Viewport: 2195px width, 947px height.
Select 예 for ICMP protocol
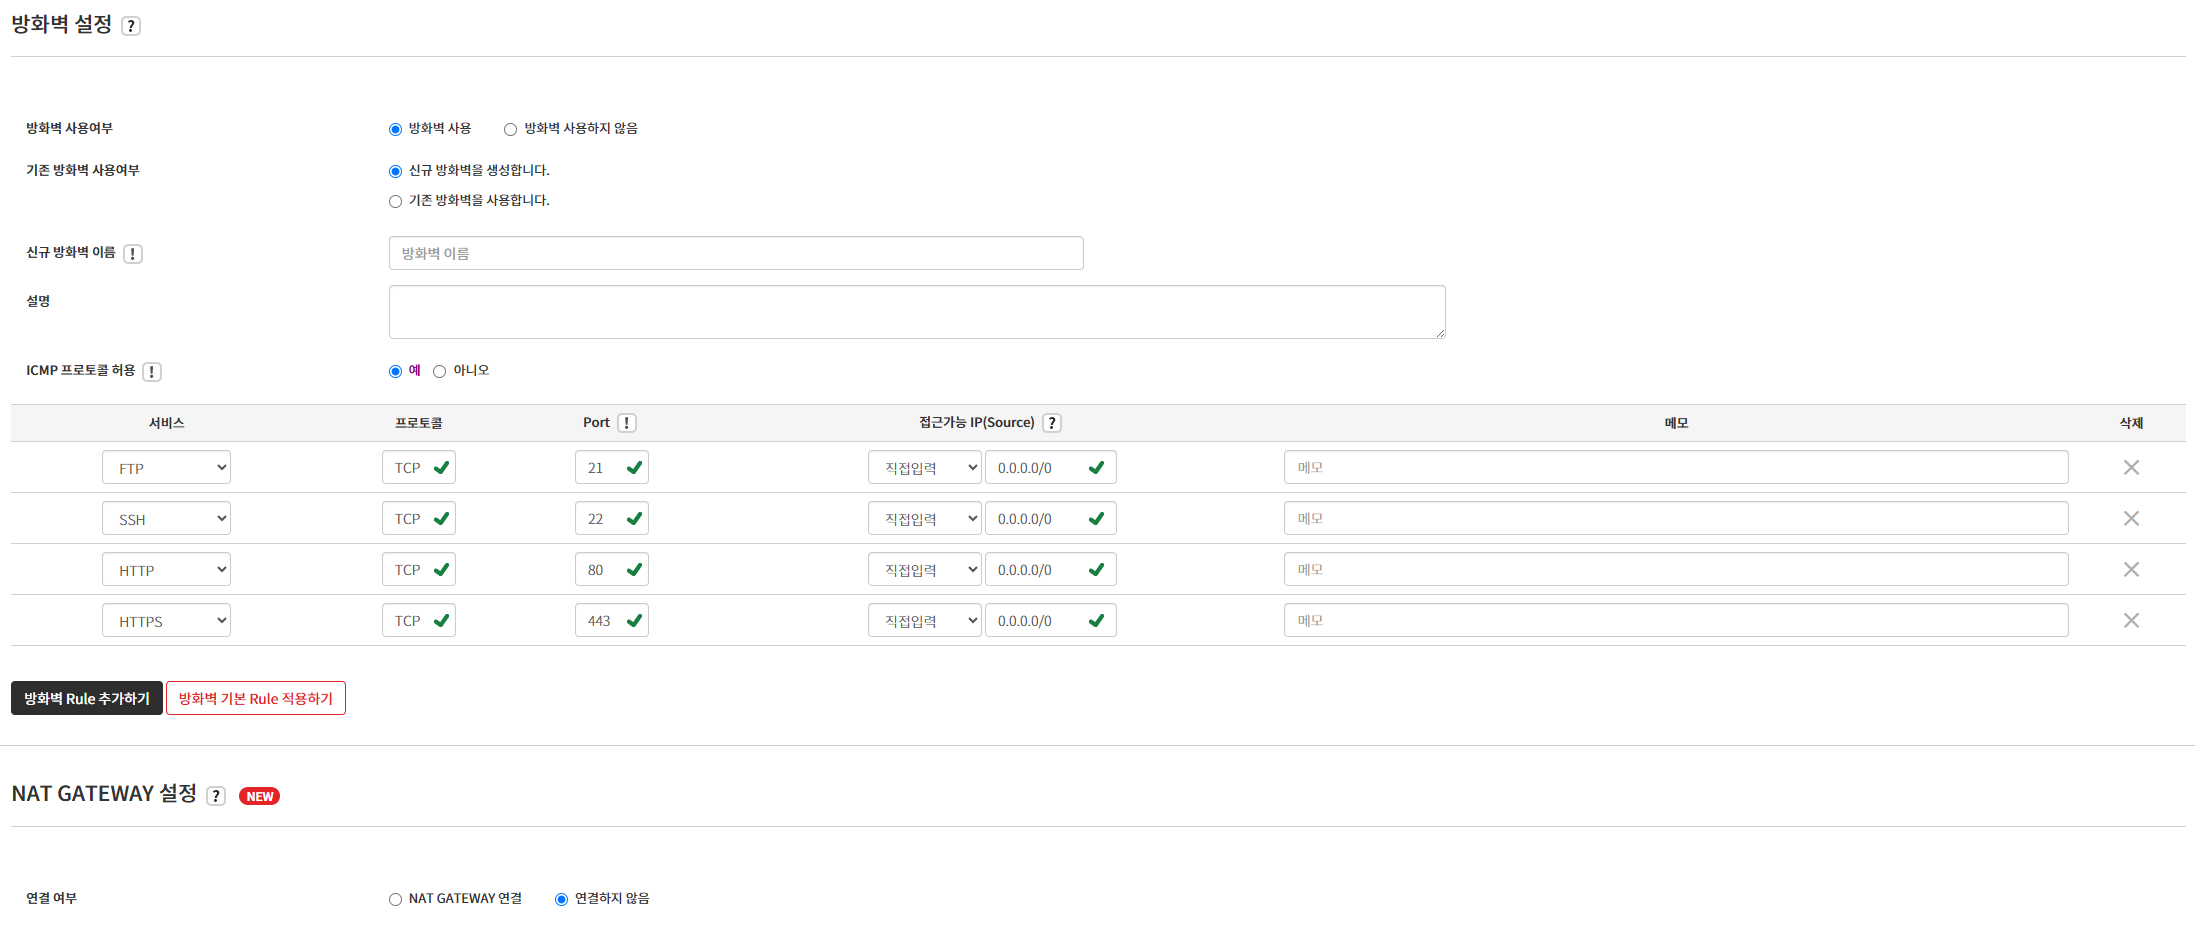coord(395,371)
